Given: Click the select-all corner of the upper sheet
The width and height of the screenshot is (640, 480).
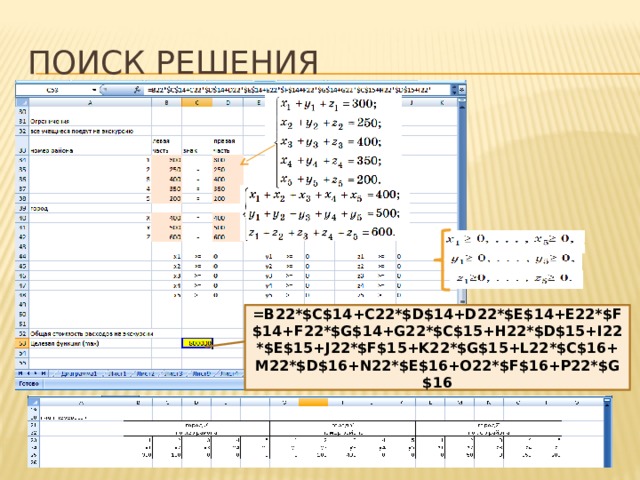Looking at the screenshot, I should coord(22,103).
